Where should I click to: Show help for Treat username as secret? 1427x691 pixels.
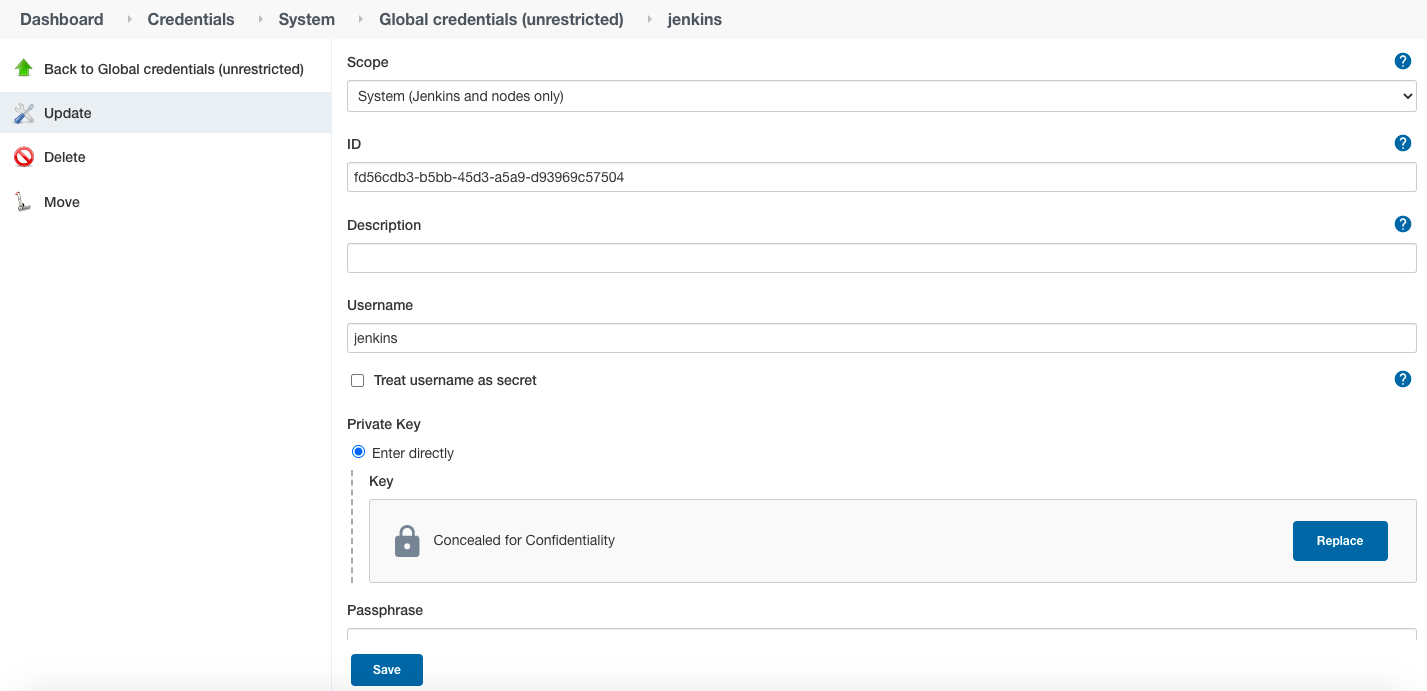pyautogui.click(x=1402, y=379)
